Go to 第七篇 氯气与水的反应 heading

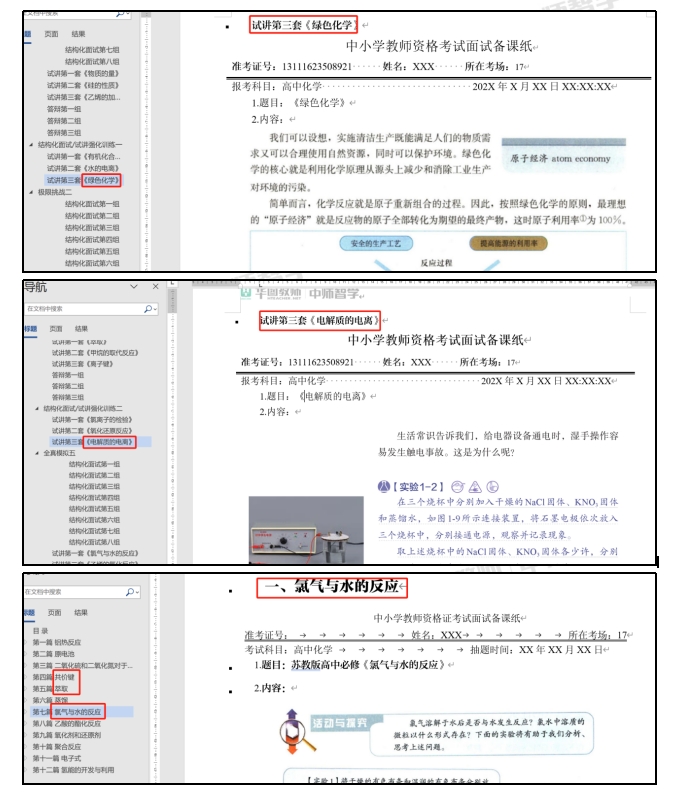[x=79, y=712]
